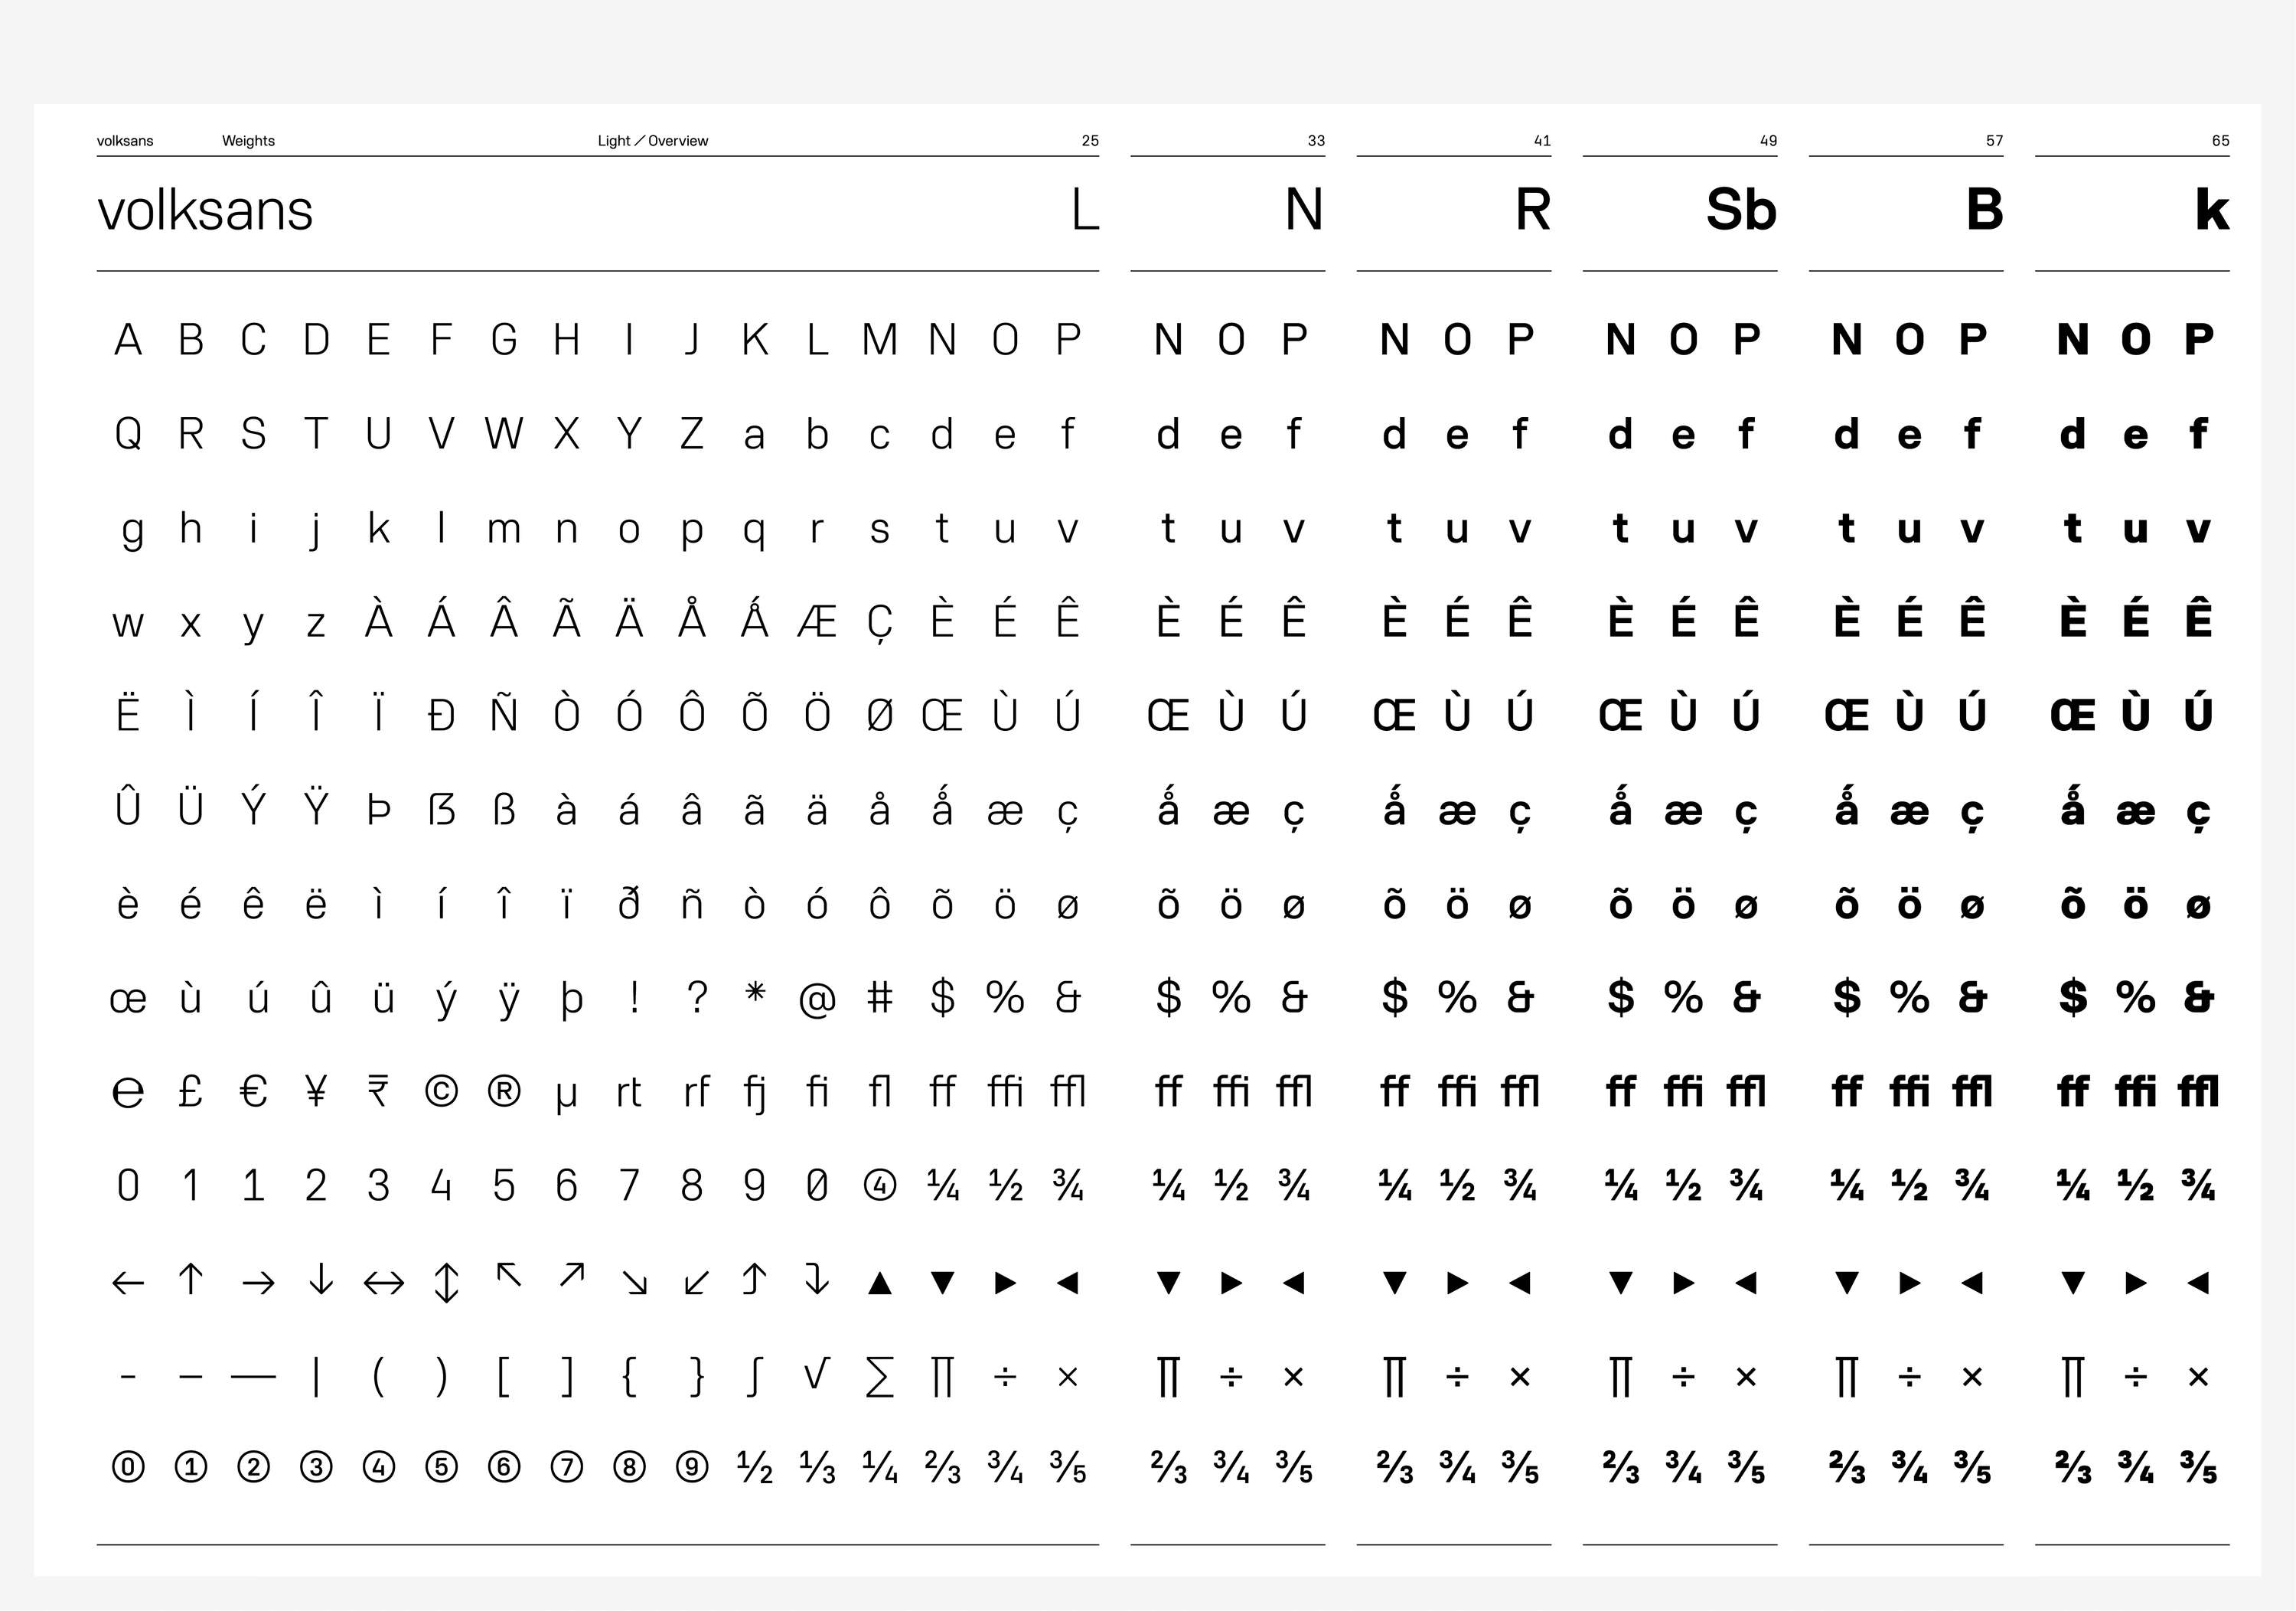Click the Ø capital glyph

click(880, 716)
